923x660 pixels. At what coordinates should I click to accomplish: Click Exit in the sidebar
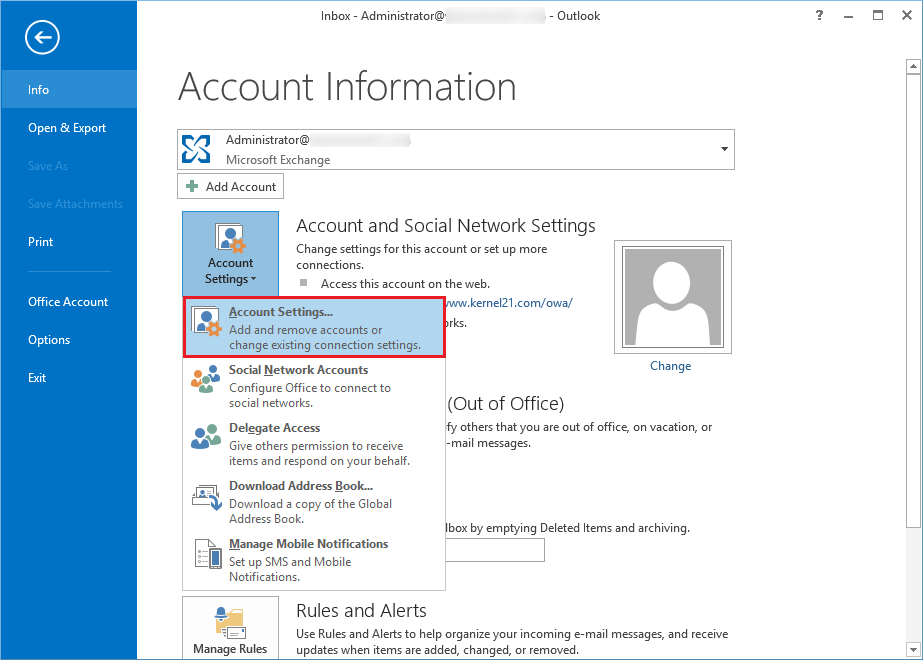(x=37, y=378)
